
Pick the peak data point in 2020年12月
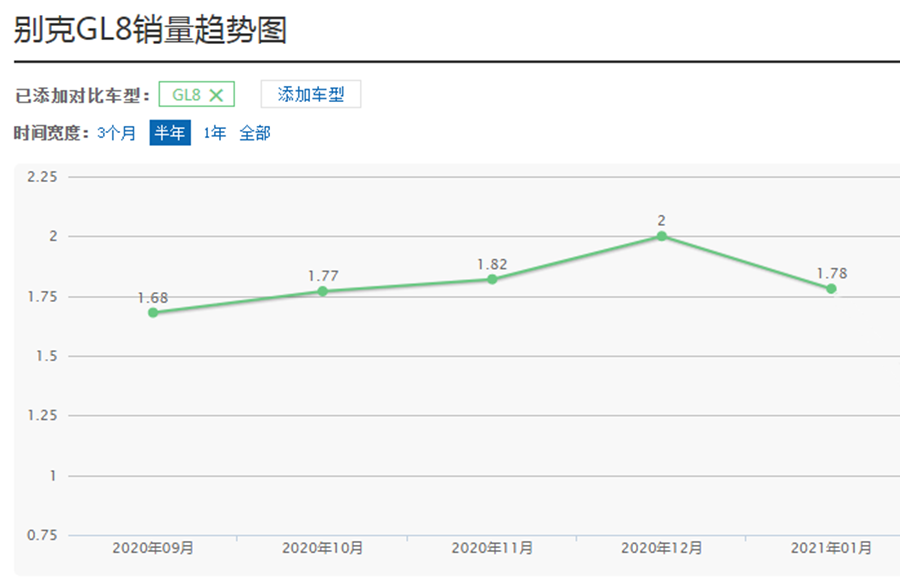(662, 236)
